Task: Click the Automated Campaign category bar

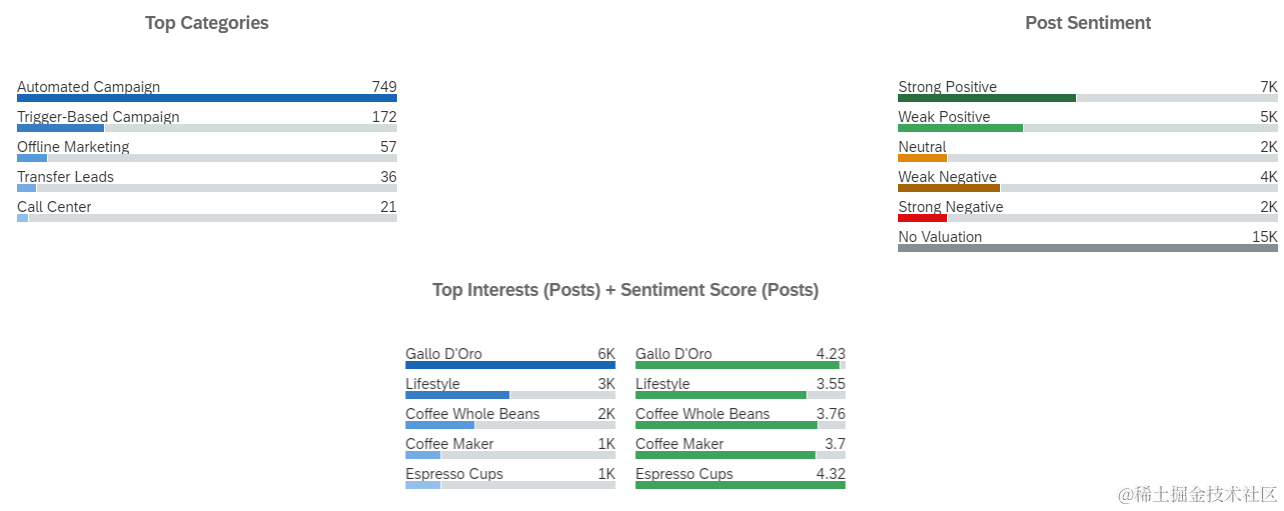Action: pos(207,91)
